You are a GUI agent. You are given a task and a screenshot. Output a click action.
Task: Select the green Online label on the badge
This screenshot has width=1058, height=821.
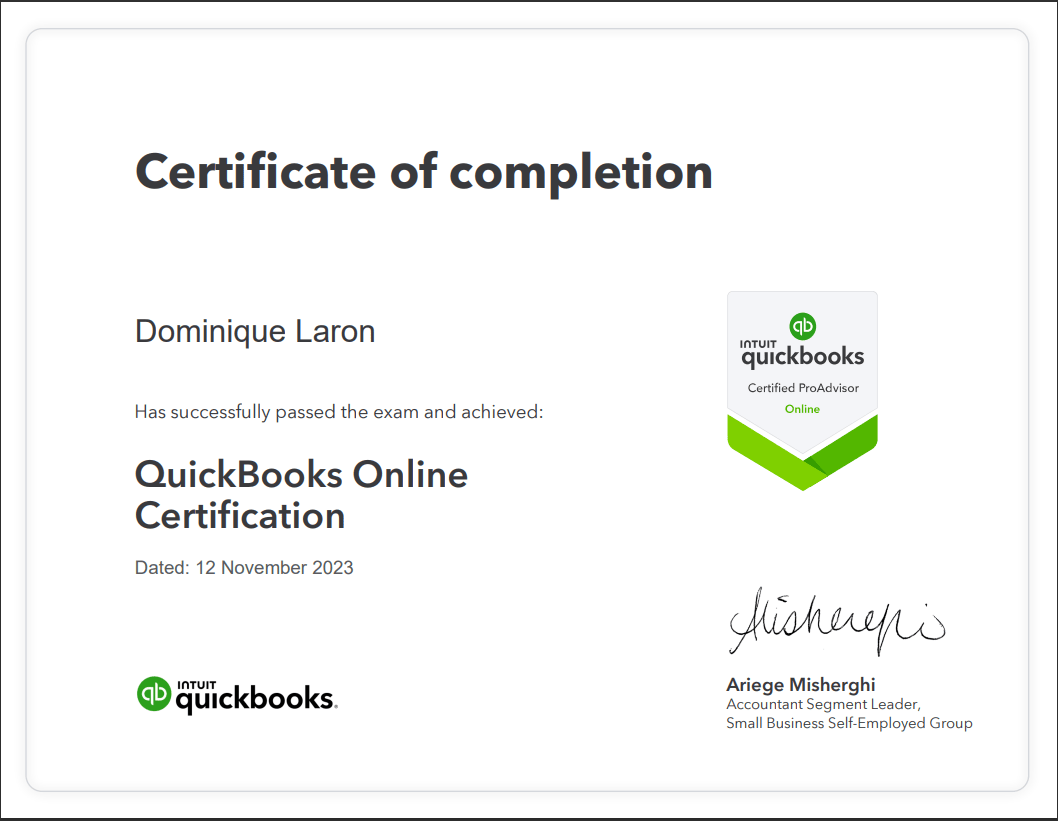coord(802,409)
